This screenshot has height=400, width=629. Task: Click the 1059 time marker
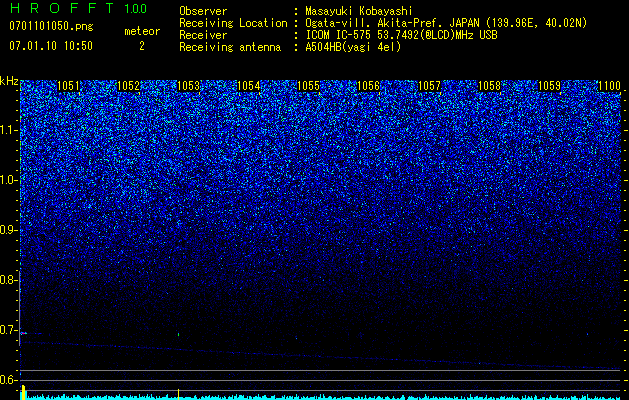coord(549,86)
